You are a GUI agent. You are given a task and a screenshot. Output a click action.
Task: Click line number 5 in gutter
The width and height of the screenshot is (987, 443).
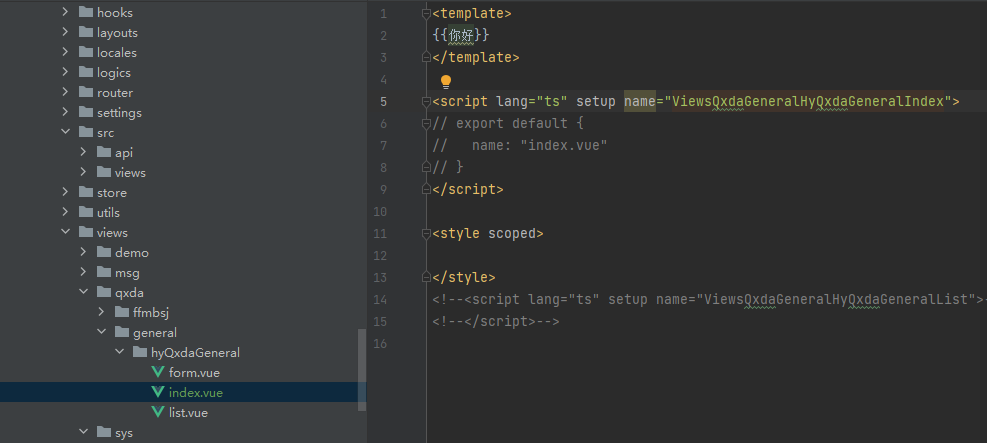(x=384, y=101)
